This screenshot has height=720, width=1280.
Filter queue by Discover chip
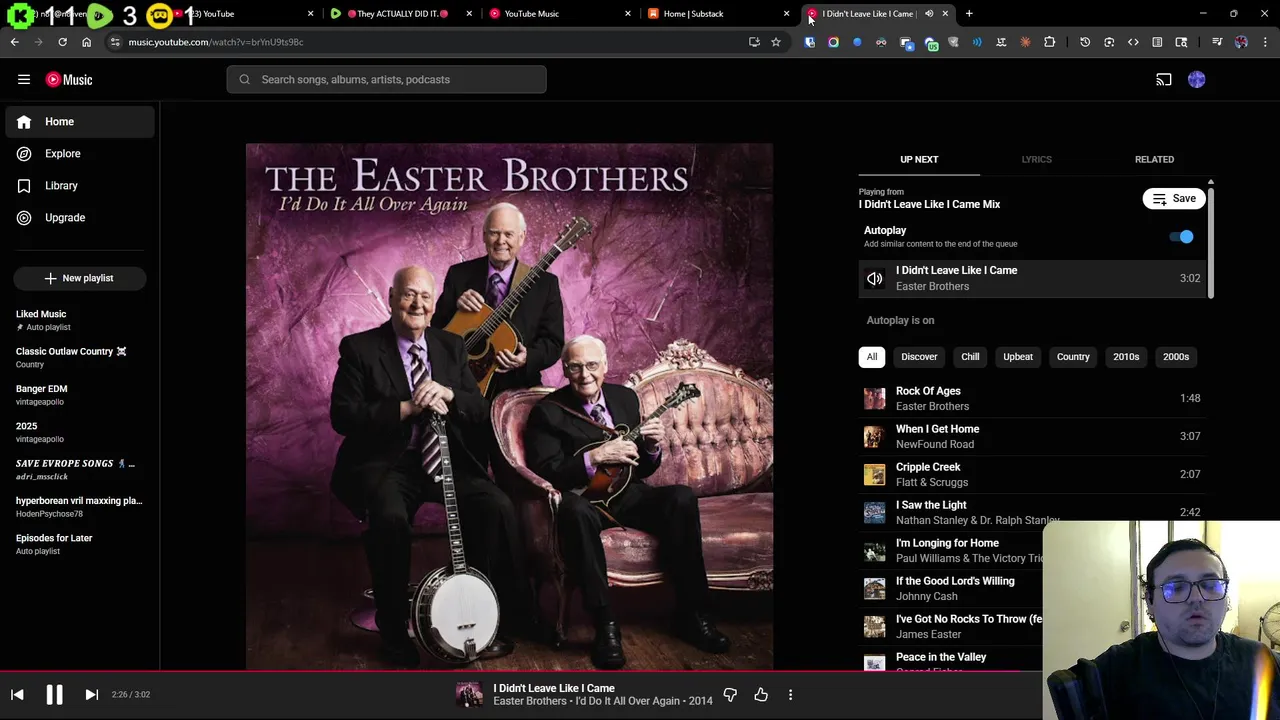[919, 357]
